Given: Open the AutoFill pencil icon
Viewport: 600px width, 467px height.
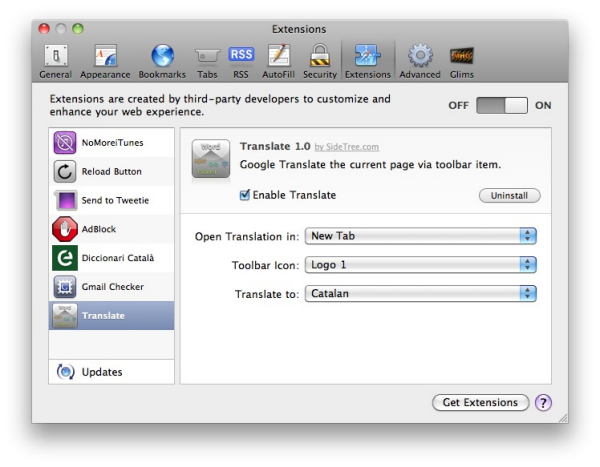Looking at the screenshot, I should click(279, 56).
